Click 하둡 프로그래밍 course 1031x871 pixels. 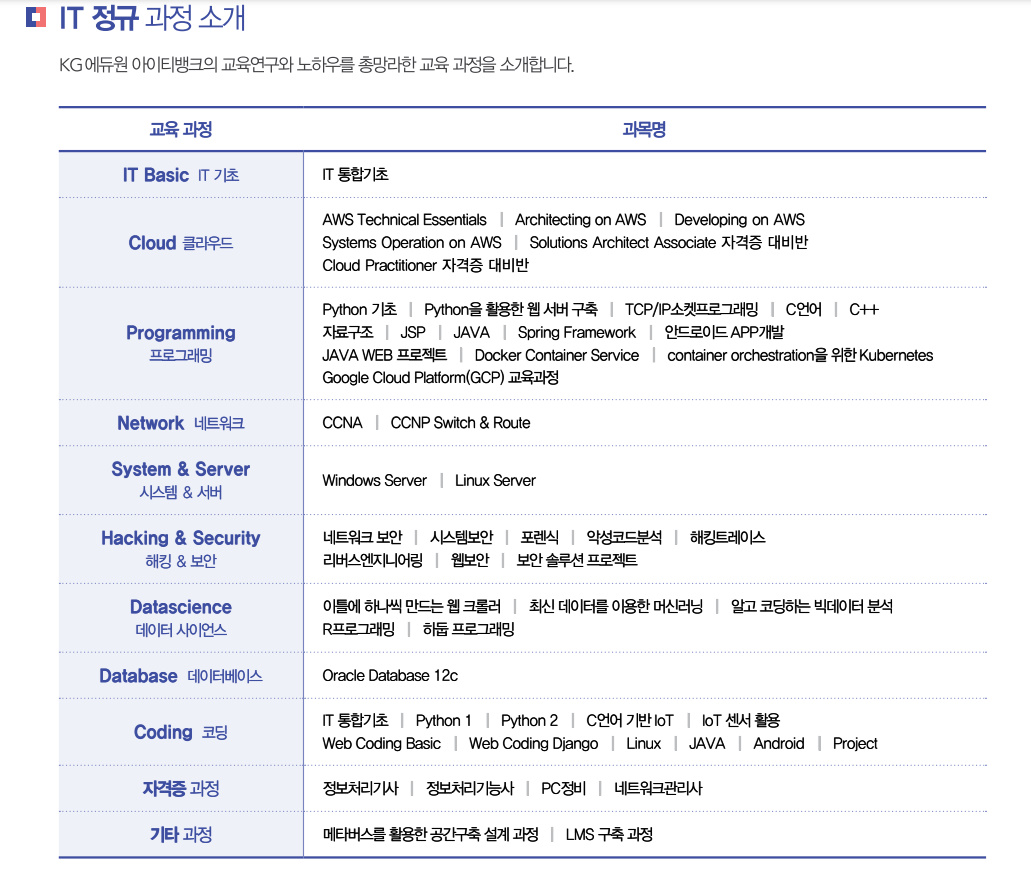468,630
